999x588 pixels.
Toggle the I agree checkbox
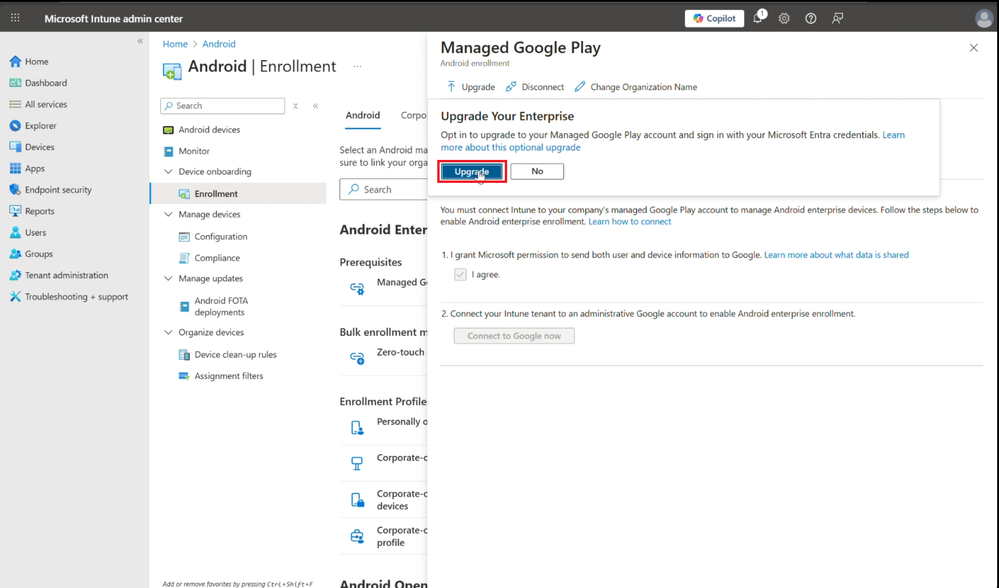[x=460, y=275]
